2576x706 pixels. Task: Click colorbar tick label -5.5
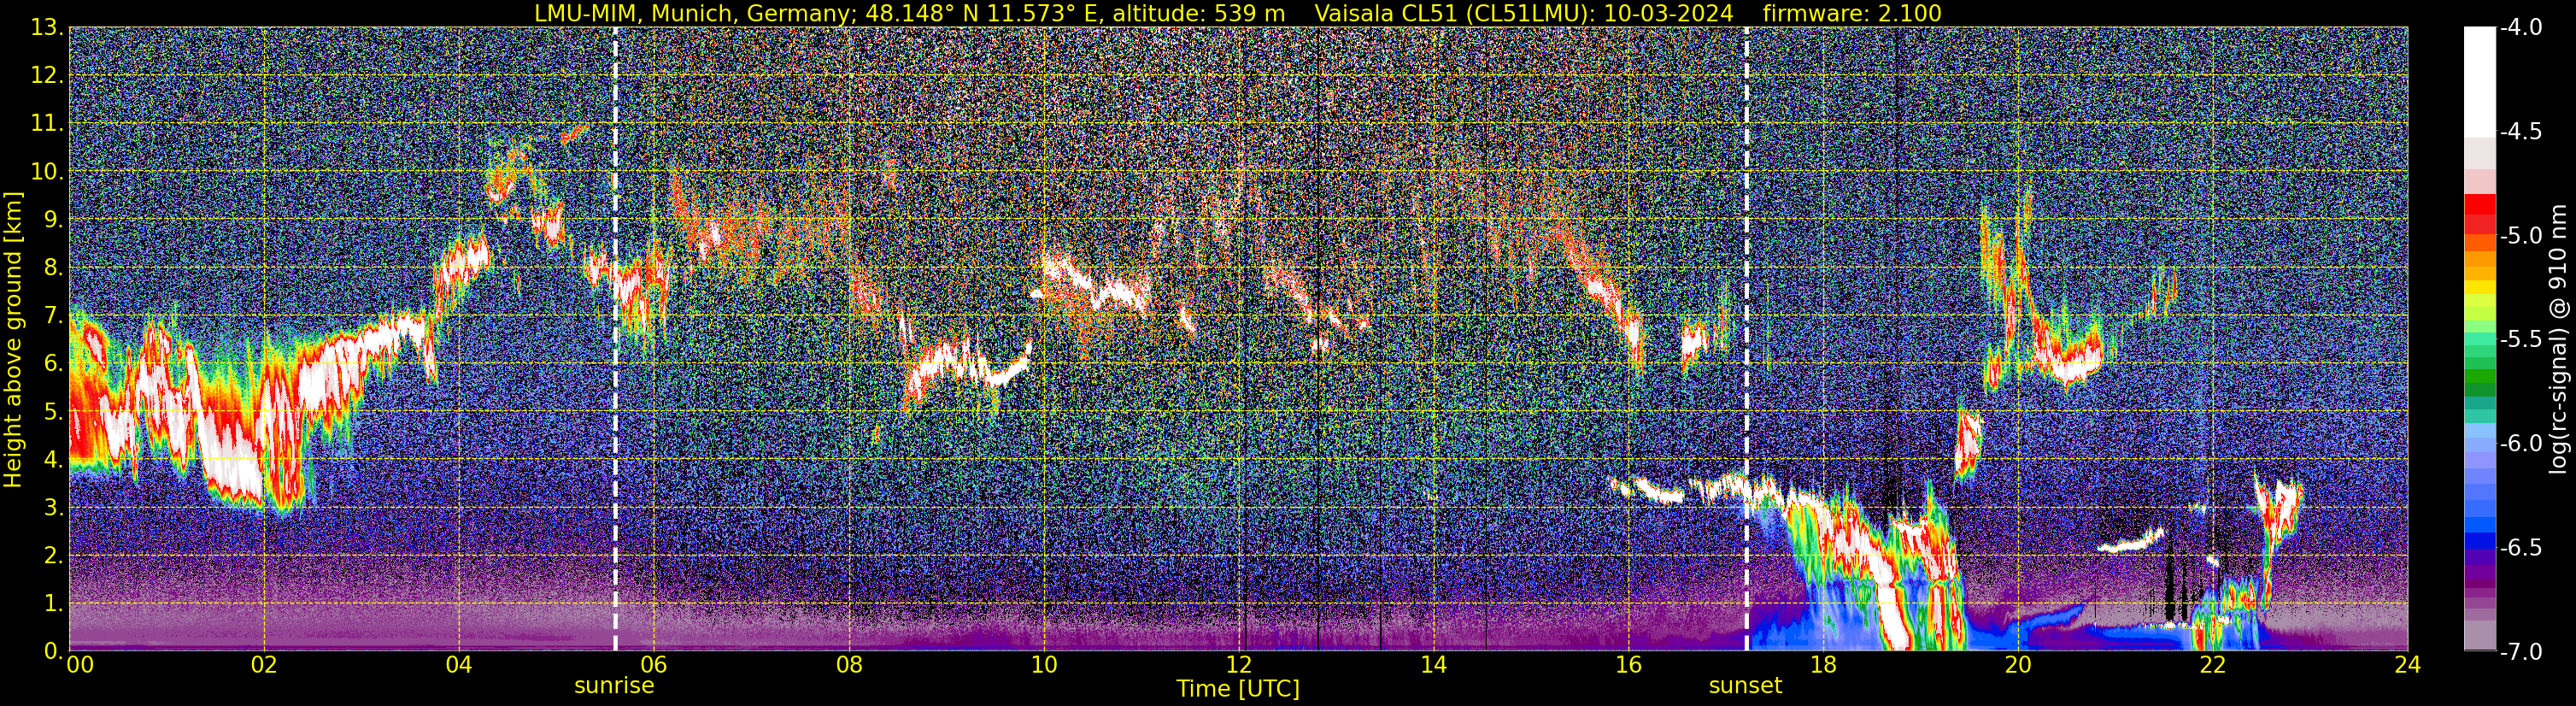(x=2520, y=340)
